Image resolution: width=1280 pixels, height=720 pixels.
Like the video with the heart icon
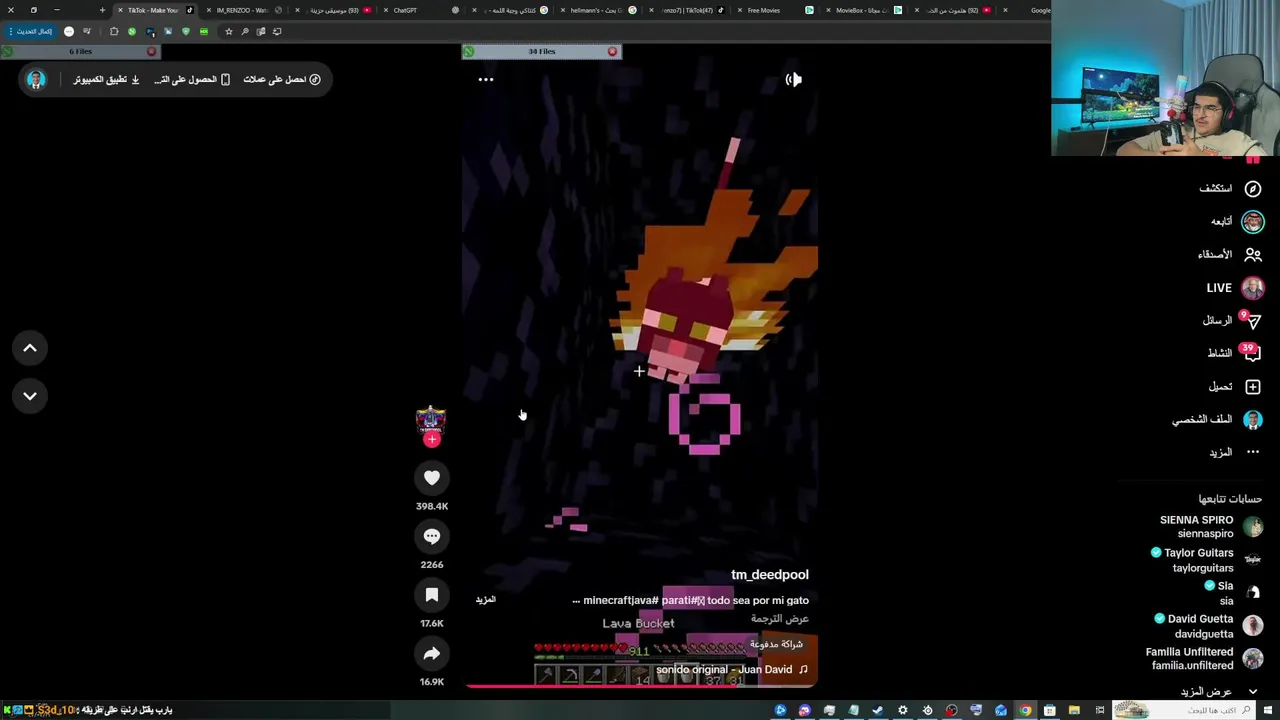click(x=431, y=478)
